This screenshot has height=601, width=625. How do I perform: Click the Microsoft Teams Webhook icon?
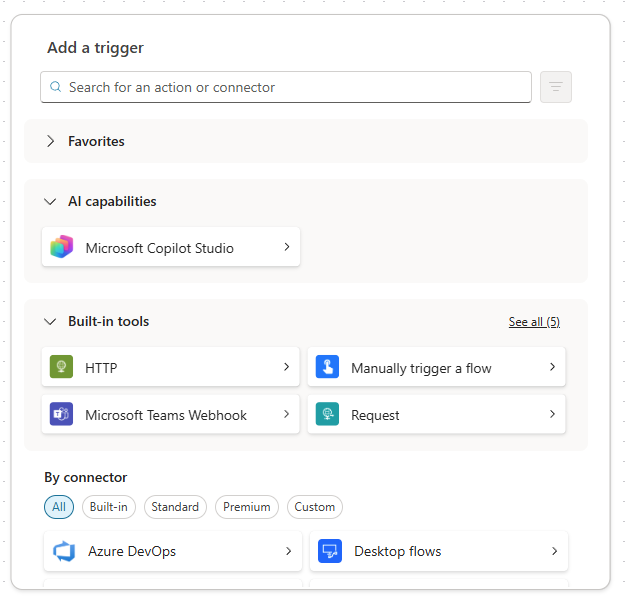61,414
